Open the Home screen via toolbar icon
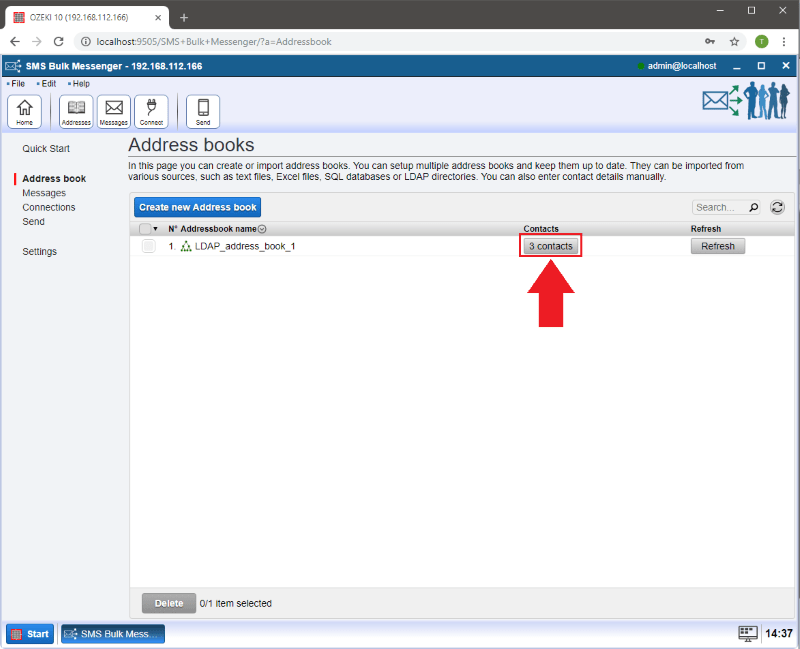Image resolution: width=800 pixels, height=649 pixels. (x=24, y=111)
